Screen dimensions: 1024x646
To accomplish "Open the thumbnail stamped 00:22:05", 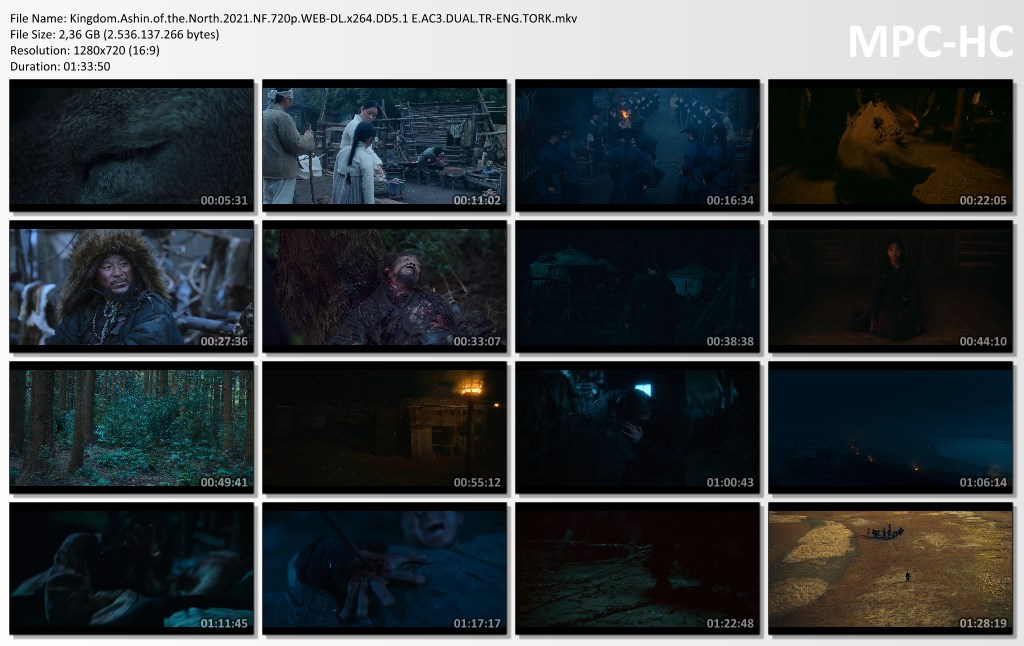I will pyautogui.click(x=891, y=146).
